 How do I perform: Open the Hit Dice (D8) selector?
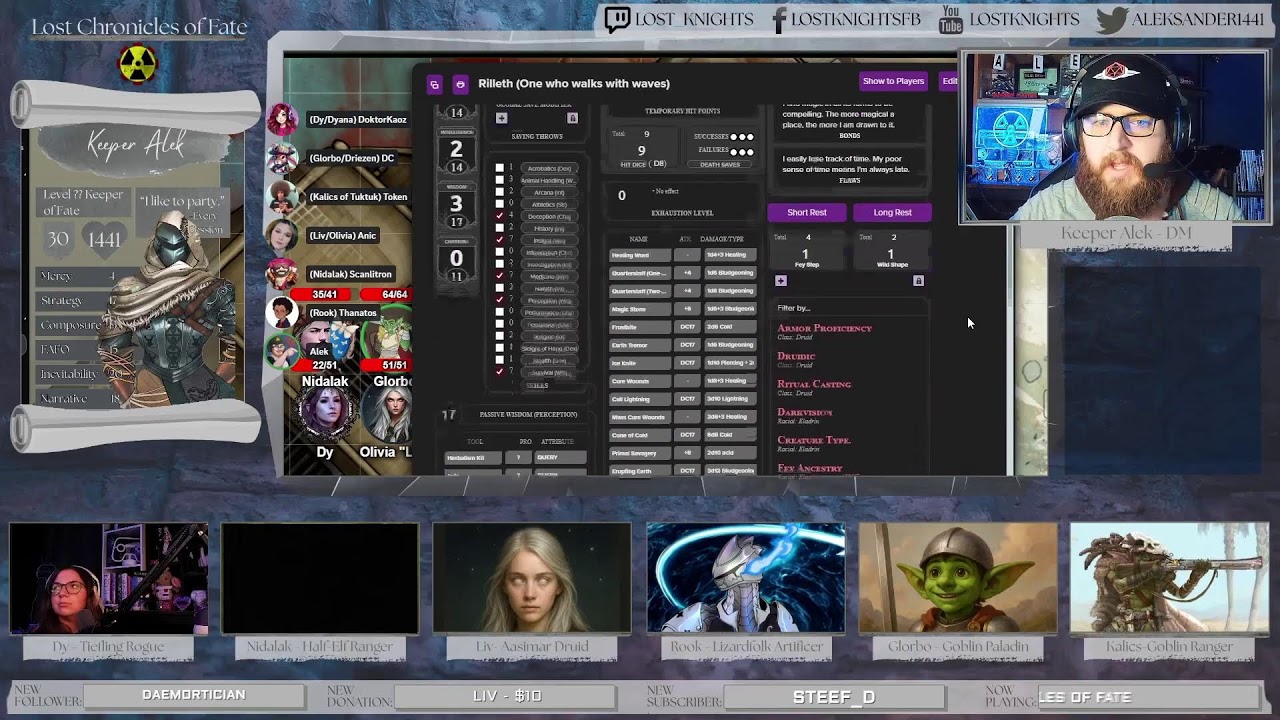click(658, 164)
